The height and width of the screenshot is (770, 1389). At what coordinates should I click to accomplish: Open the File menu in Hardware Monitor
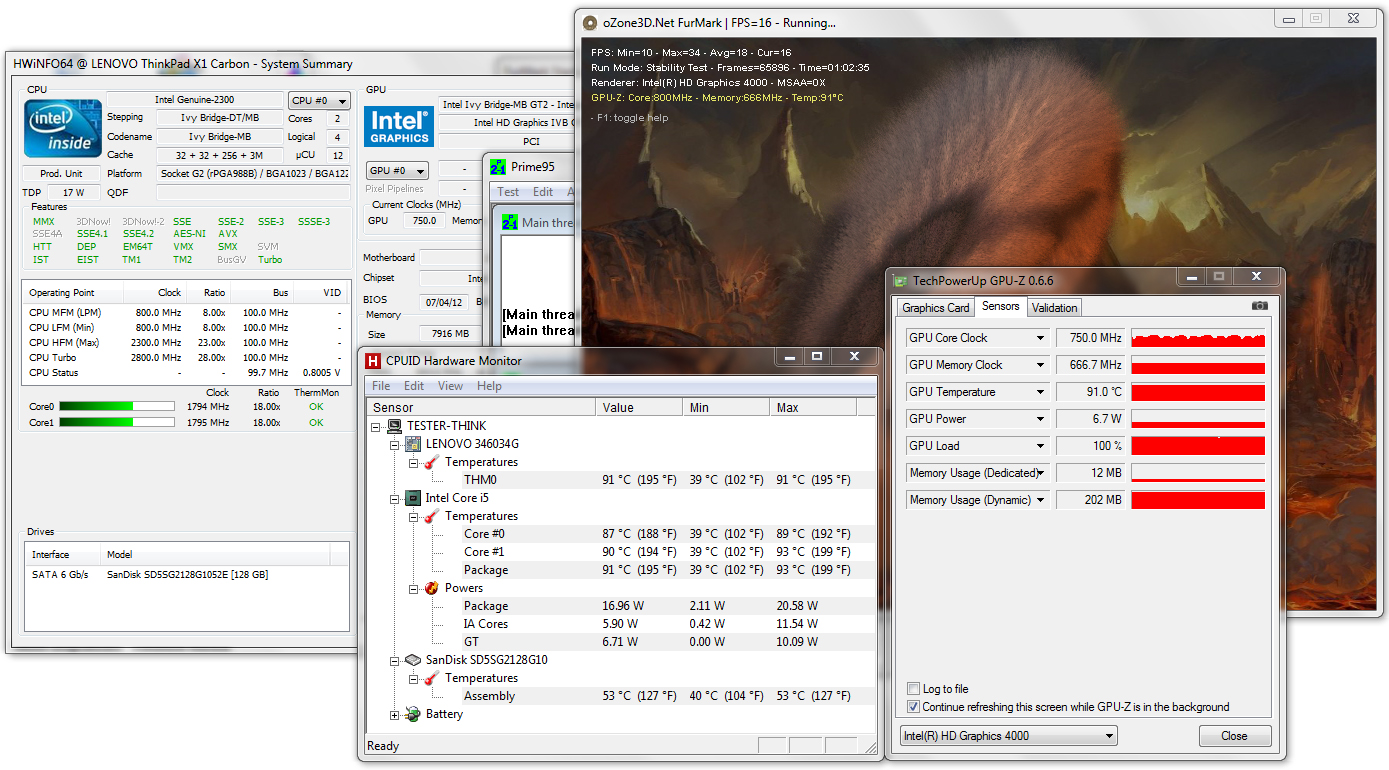[381, 386]
